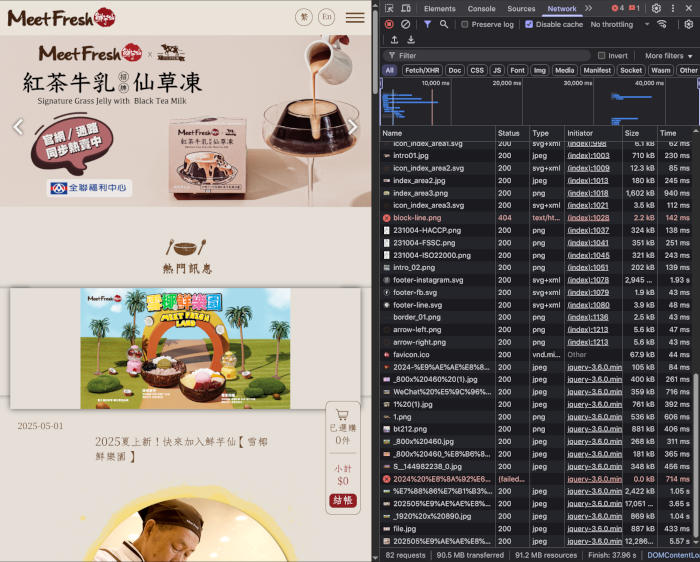
Task: Switch to the Elements tab
Action: pos(440,8)
